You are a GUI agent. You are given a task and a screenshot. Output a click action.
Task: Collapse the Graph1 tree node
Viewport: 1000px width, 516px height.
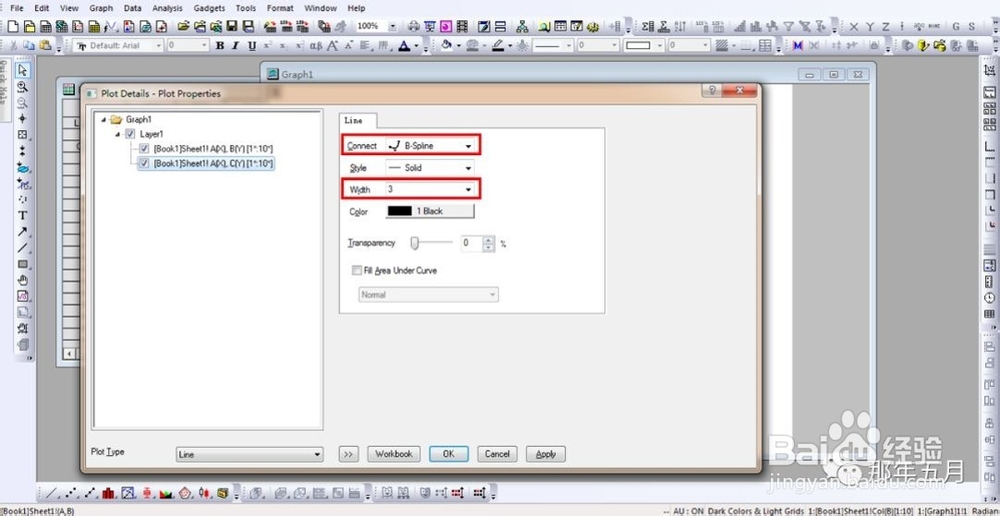[104, 119]
